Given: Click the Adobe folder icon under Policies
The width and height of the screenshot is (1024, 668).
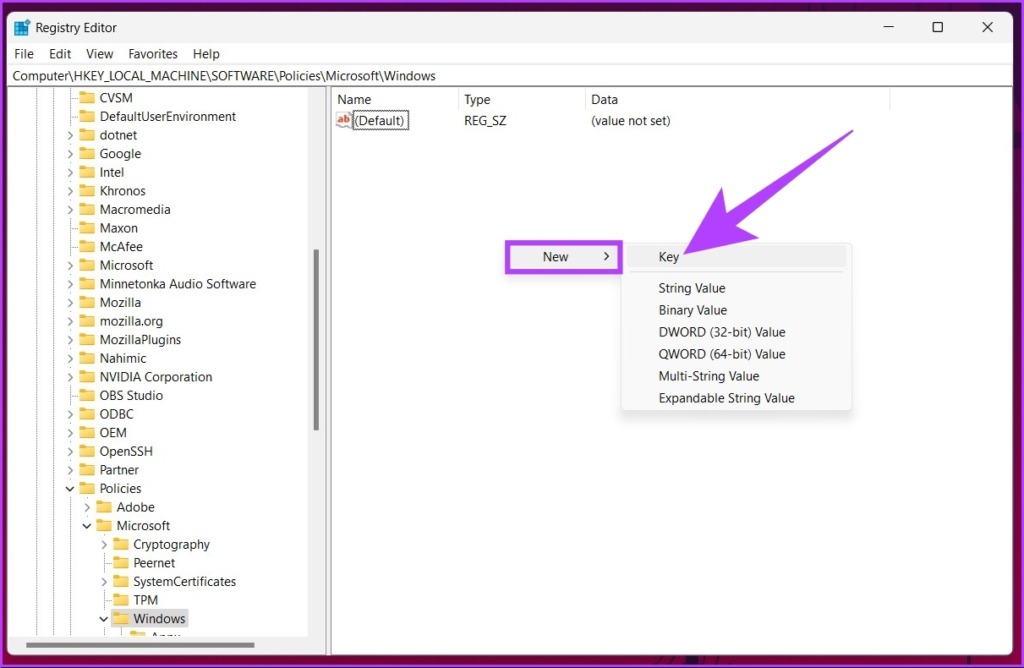Looking at the screenshot, I should click(x=104, y=507).
